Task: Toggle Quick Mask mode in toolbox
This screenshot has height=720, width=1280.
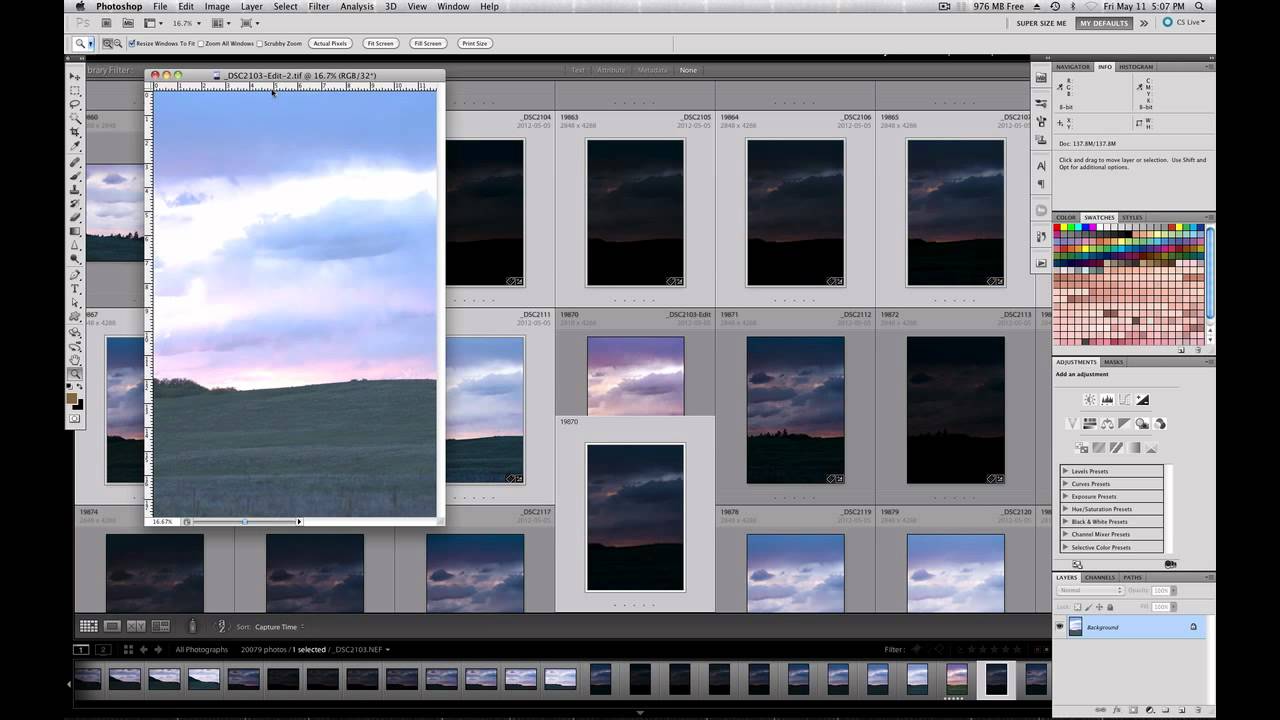Action: coord(75,418)
